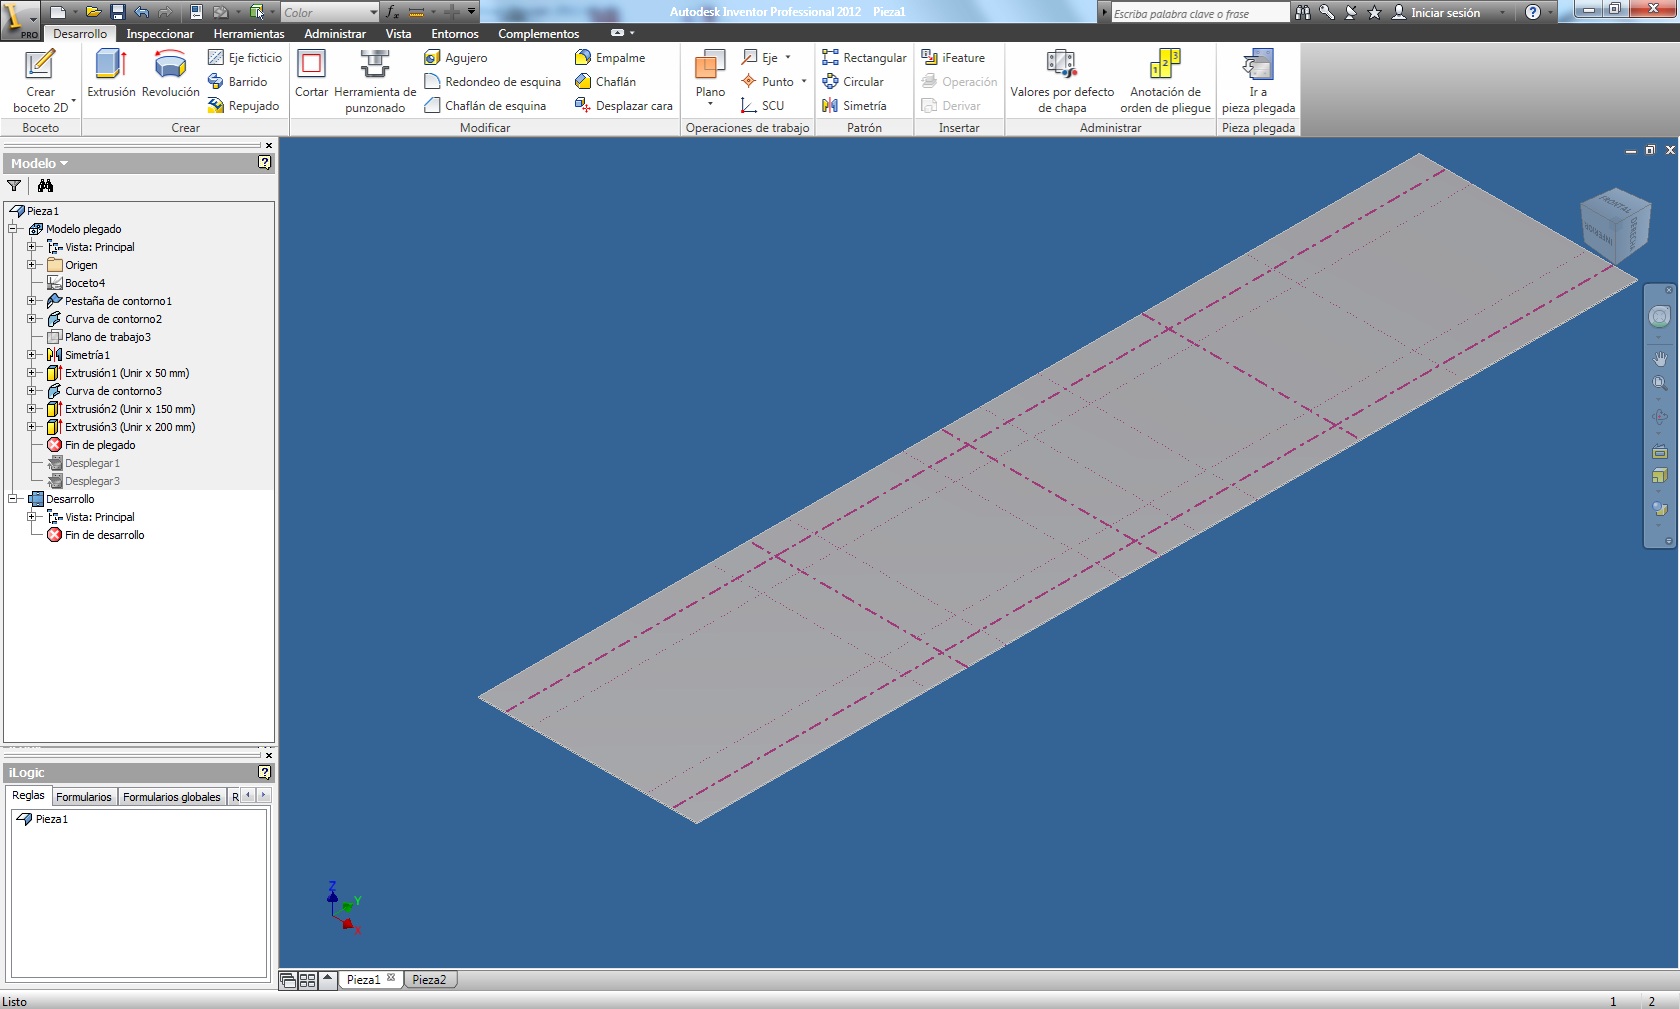This screenshot has width=1680, height=1009.
Task: Click the keyword search field
Action: coord(1200,13)
